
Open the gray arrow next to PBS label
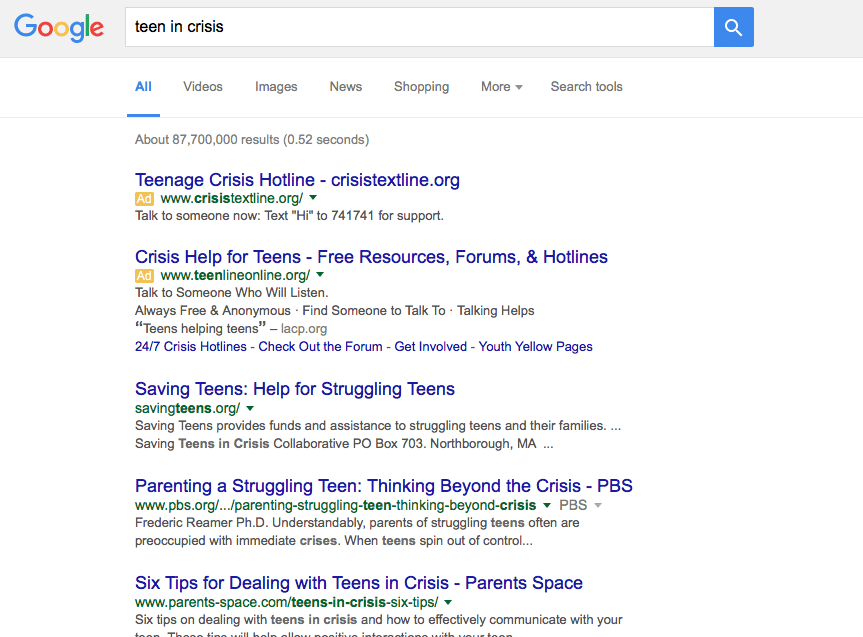598,505
